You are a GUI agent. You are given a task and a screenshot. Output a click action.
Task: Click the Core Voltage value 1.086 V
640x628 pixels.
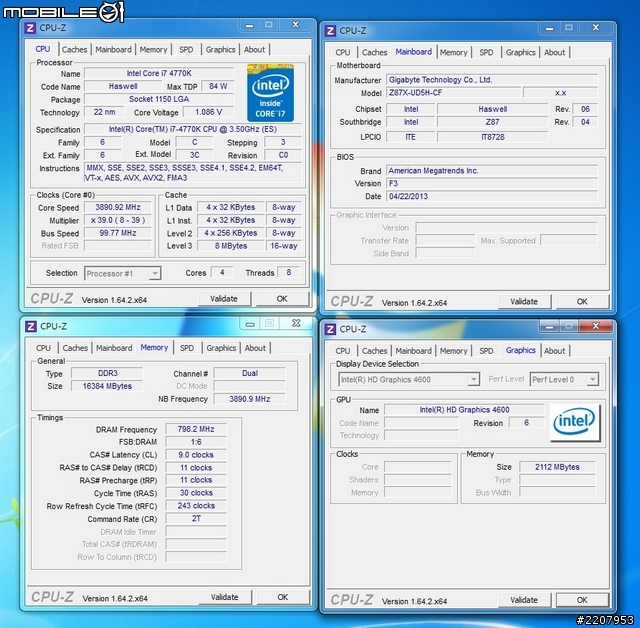pos(209,112)
